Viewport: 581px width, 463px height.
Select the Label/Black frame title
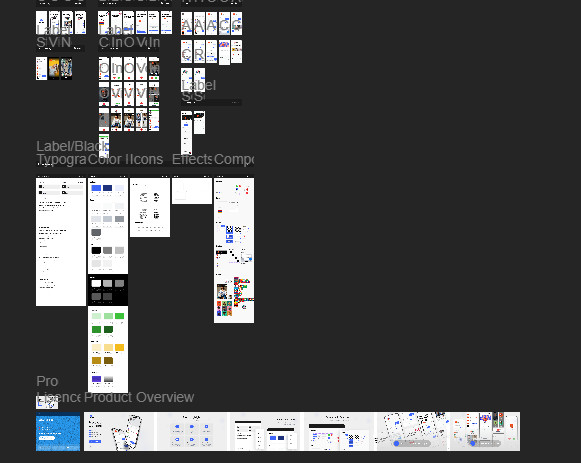(x=73, y=146)
